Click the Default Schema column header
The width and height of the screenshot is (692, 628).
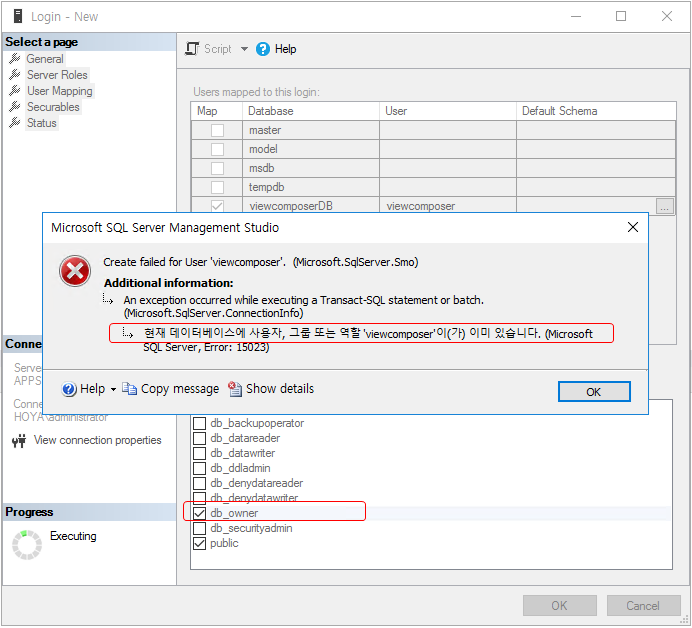[596, 111]
